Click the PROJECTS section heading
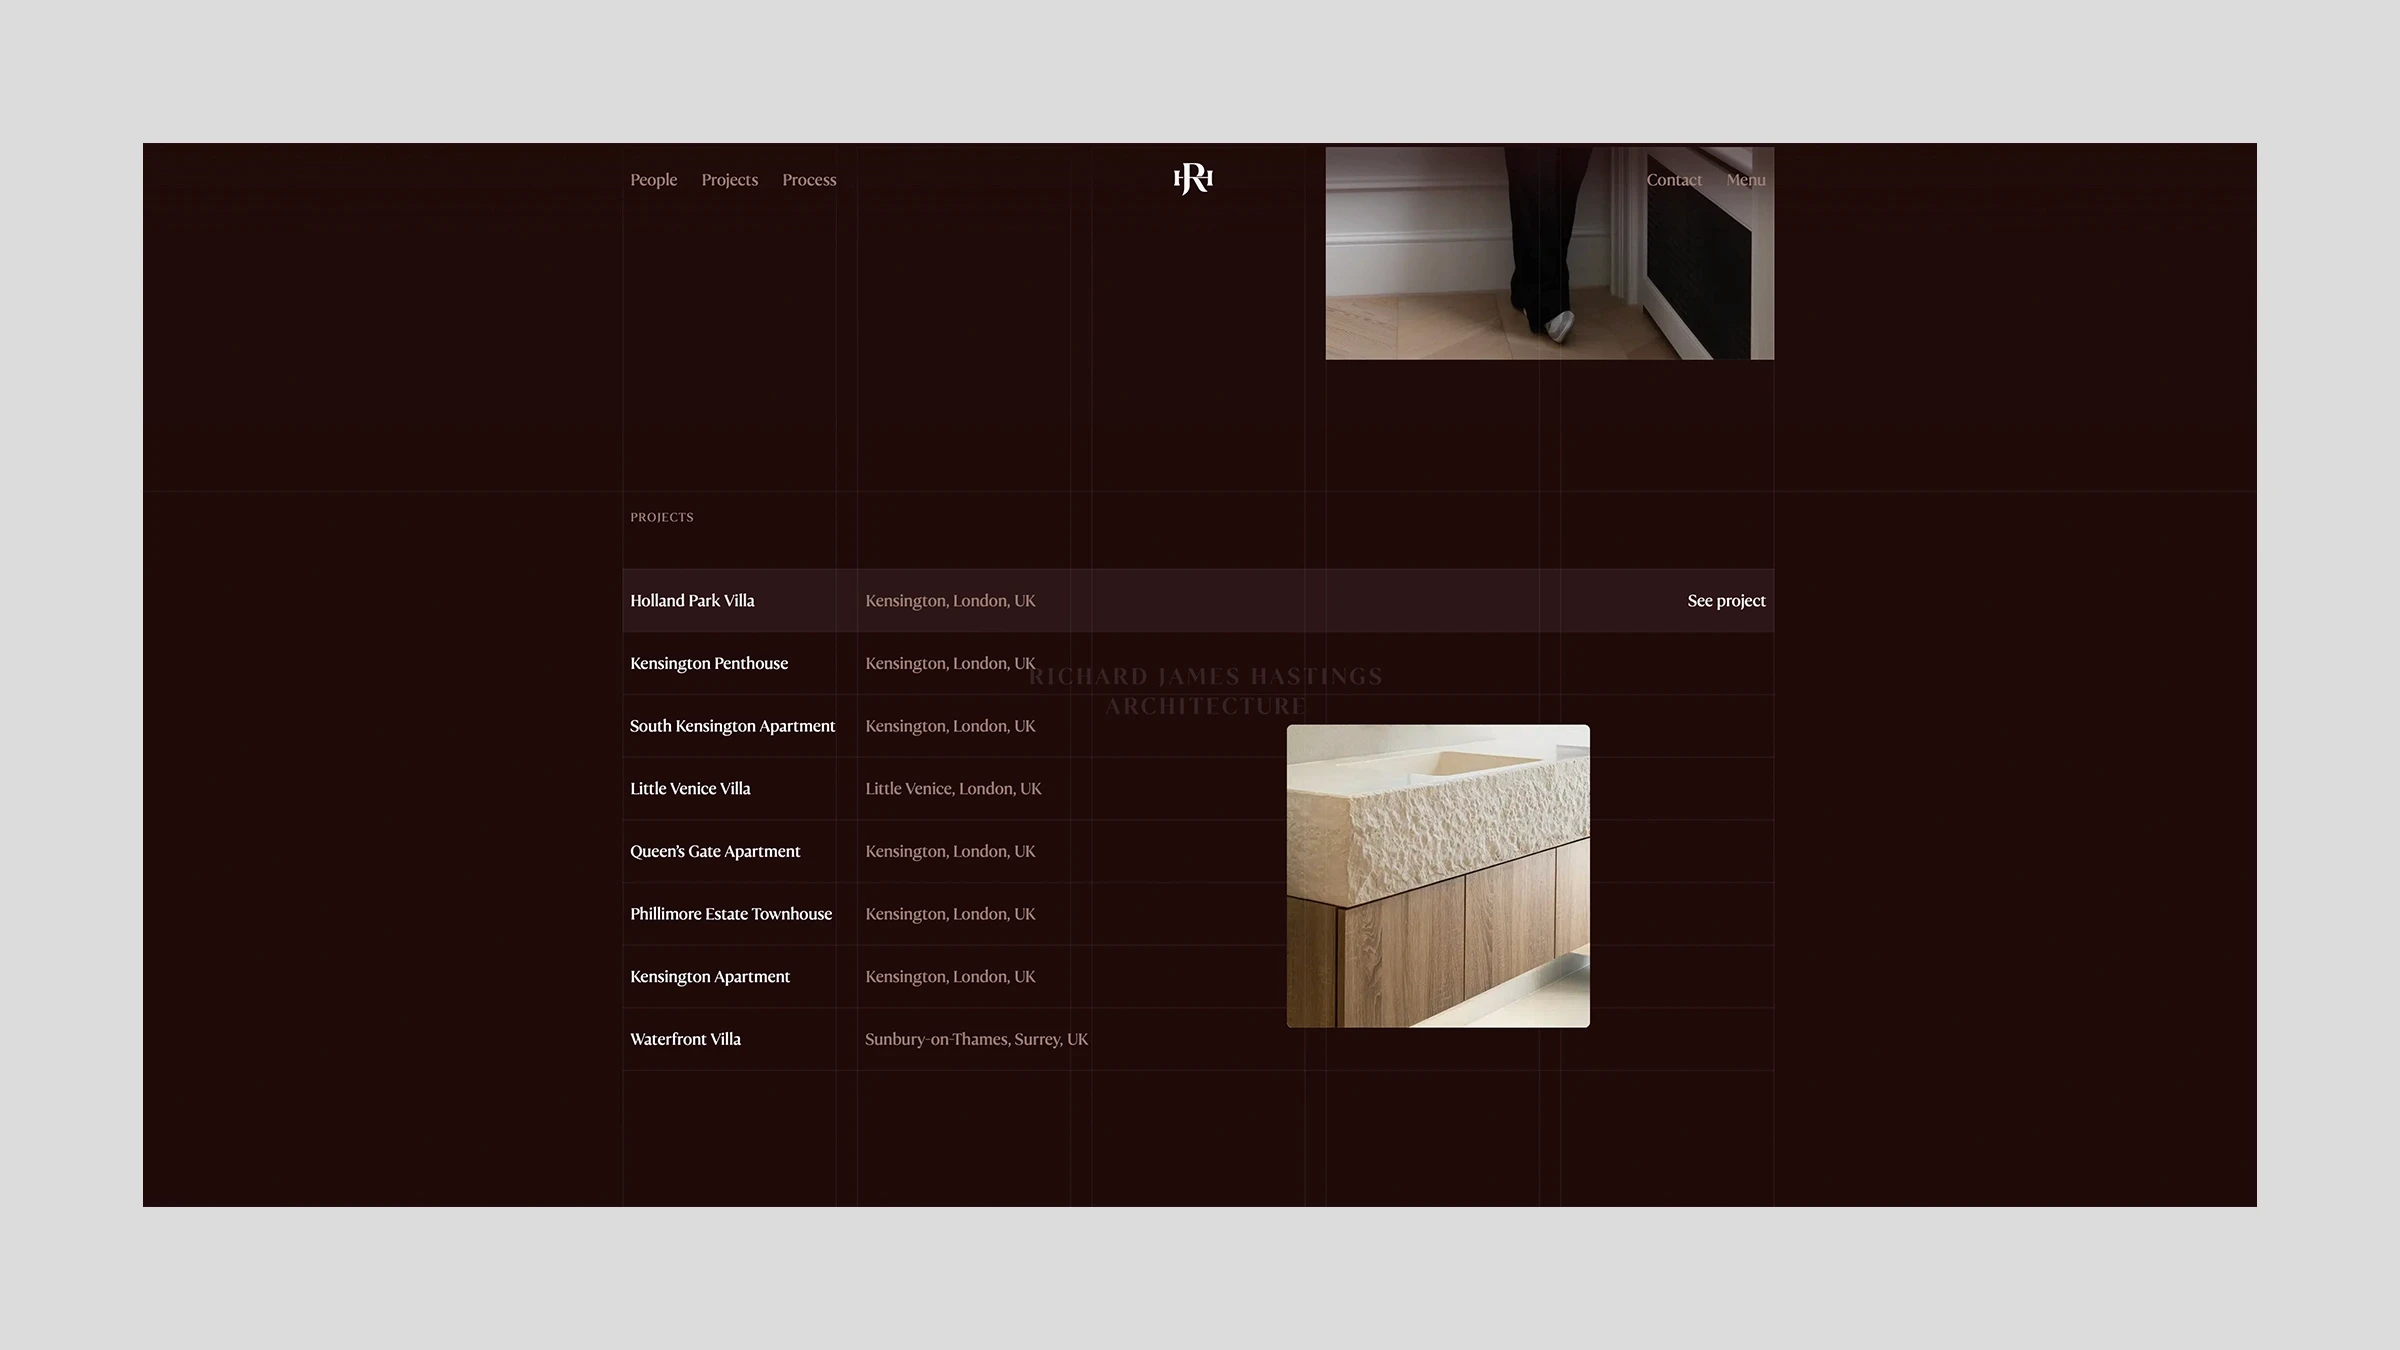2400x1350 pixels. 661,518
